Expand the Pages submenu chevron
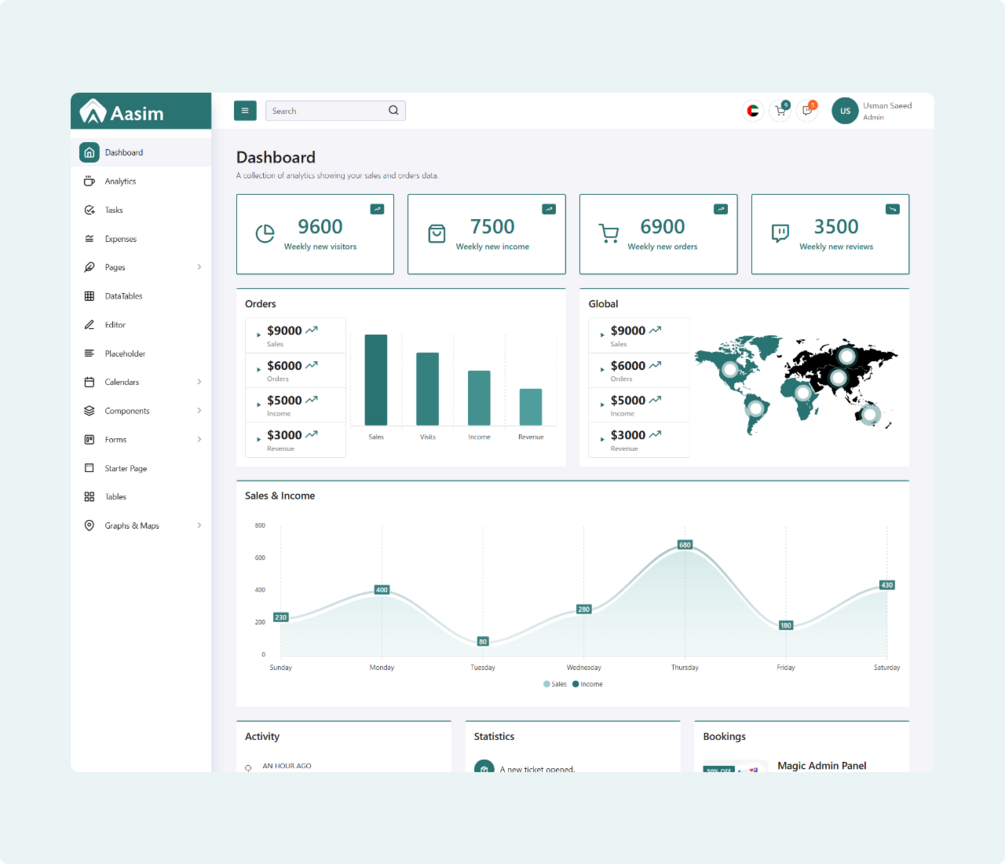This screenshot has width=1005, height=864. coord(199,267)
